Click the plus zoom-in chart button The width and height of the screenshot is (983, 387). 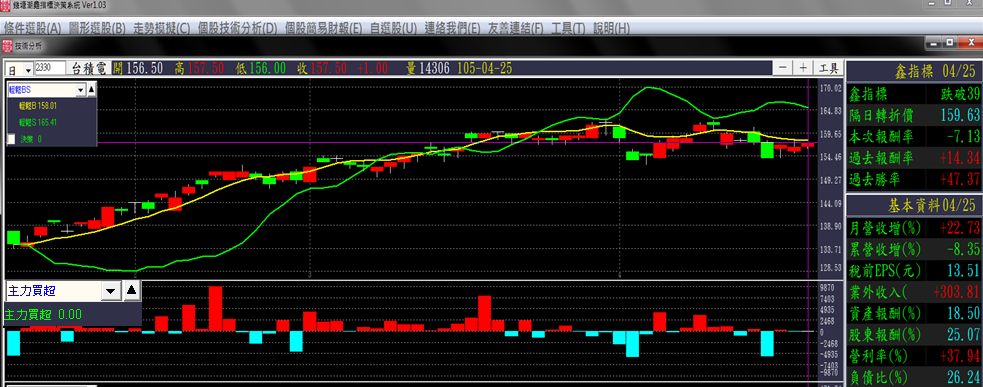[x=803, y=68]
